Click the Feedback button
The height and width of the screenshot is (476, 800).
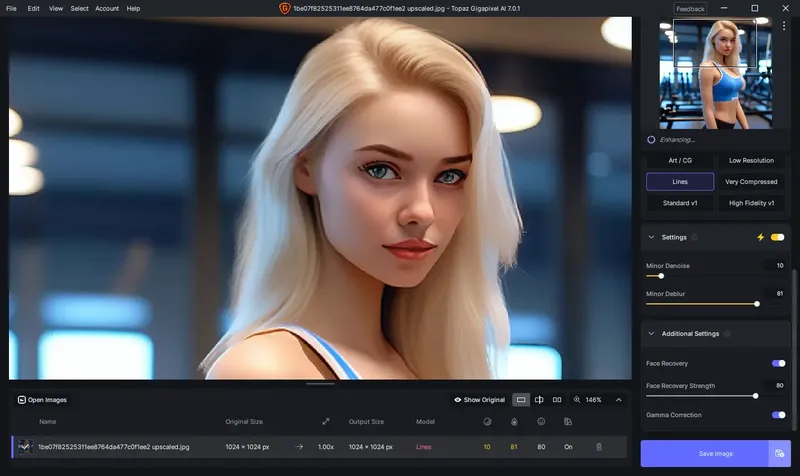[x=690, y=9]
